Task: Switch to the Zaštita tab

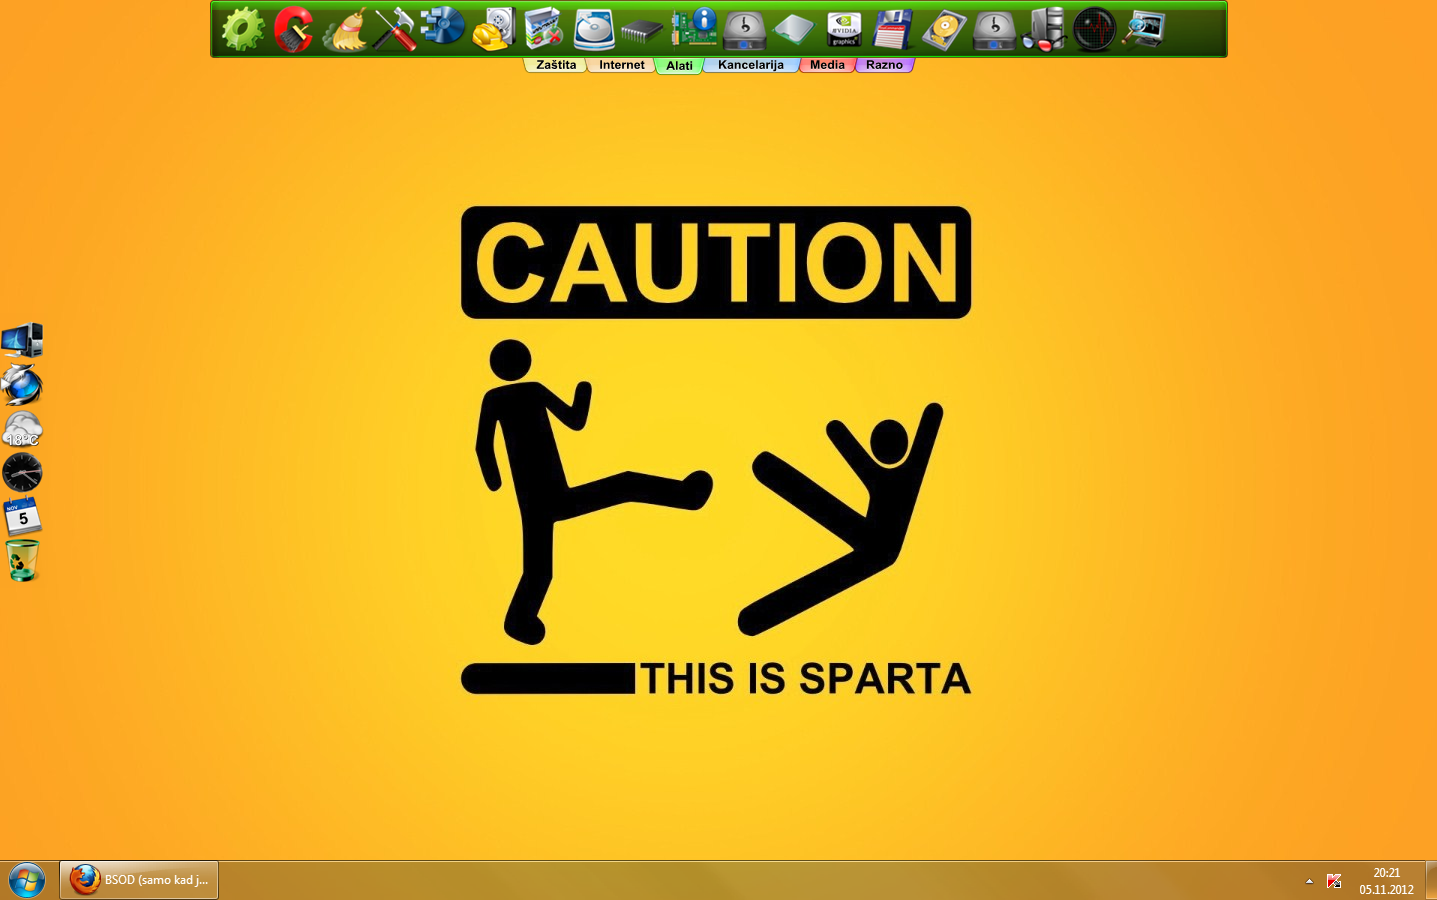Action: (x=556, y=65)
